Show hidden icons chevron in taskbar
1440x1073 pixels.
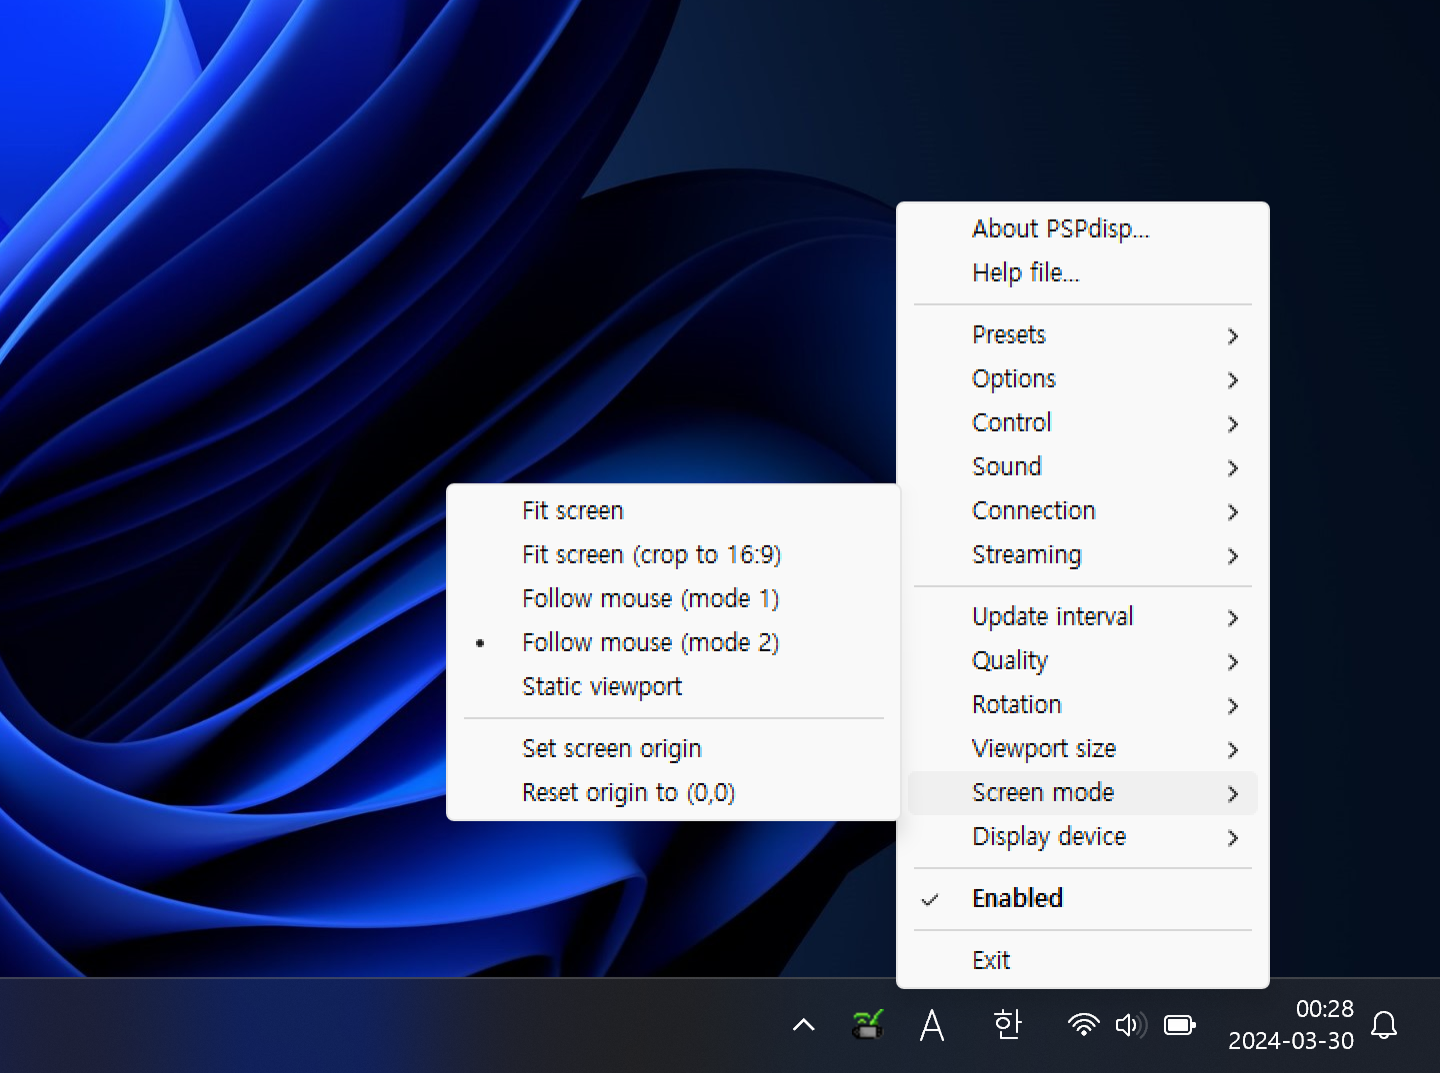click(803, 1025)
